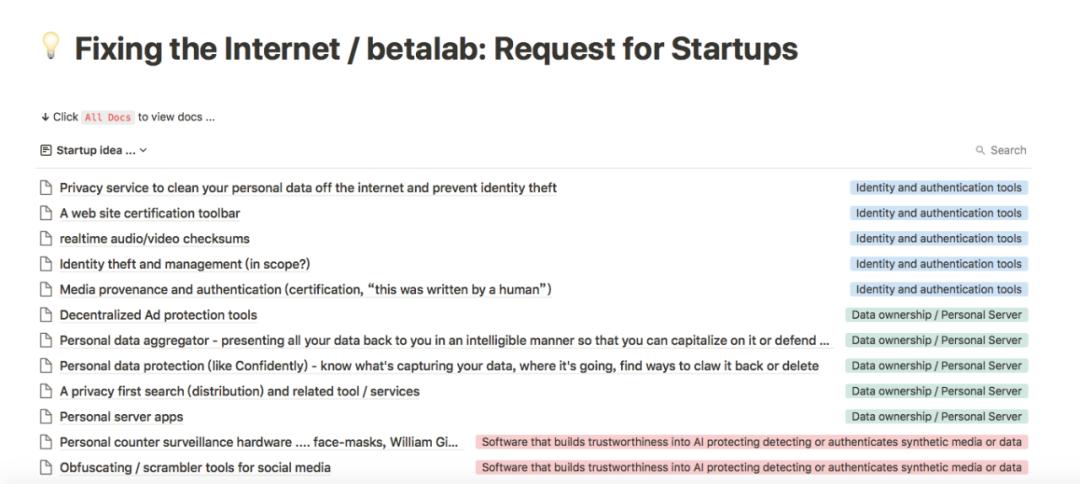The height and width of the screenshot is (484, 1080).
Task: Click the All Docs code label
Action: coord(108,117)
